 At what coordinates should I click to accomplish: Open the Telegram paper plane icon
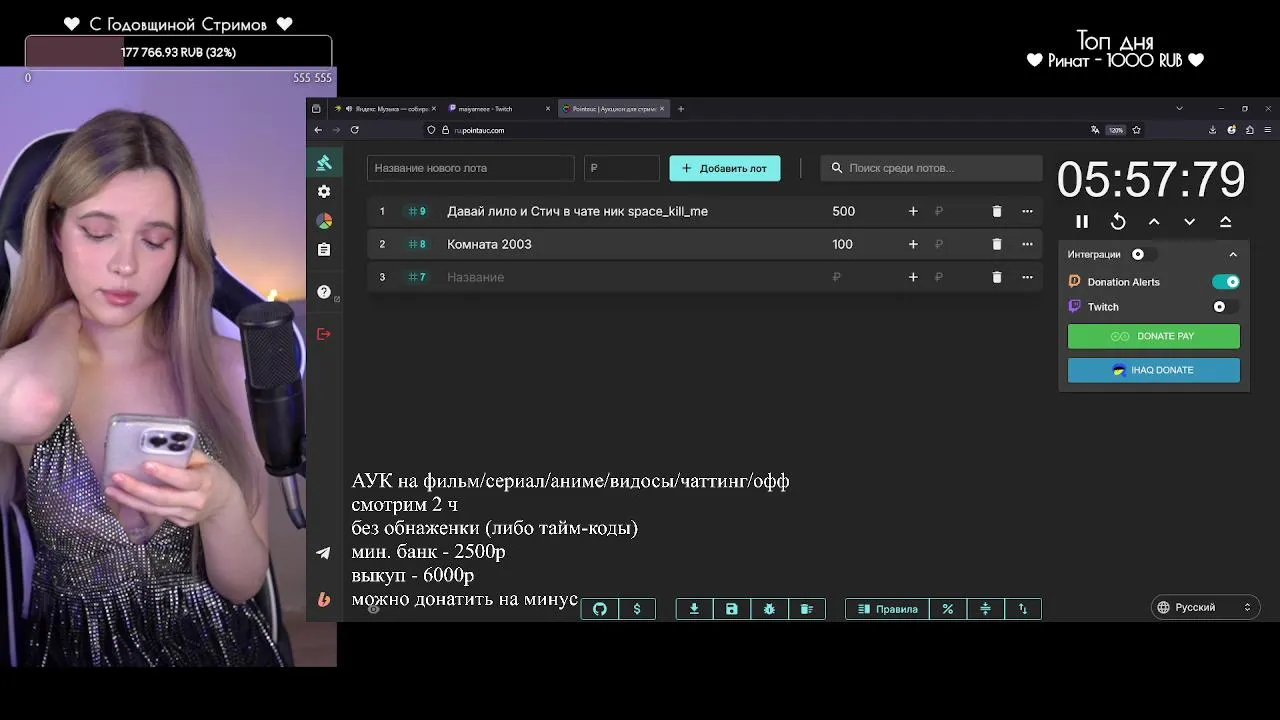(x=324, y=553)
